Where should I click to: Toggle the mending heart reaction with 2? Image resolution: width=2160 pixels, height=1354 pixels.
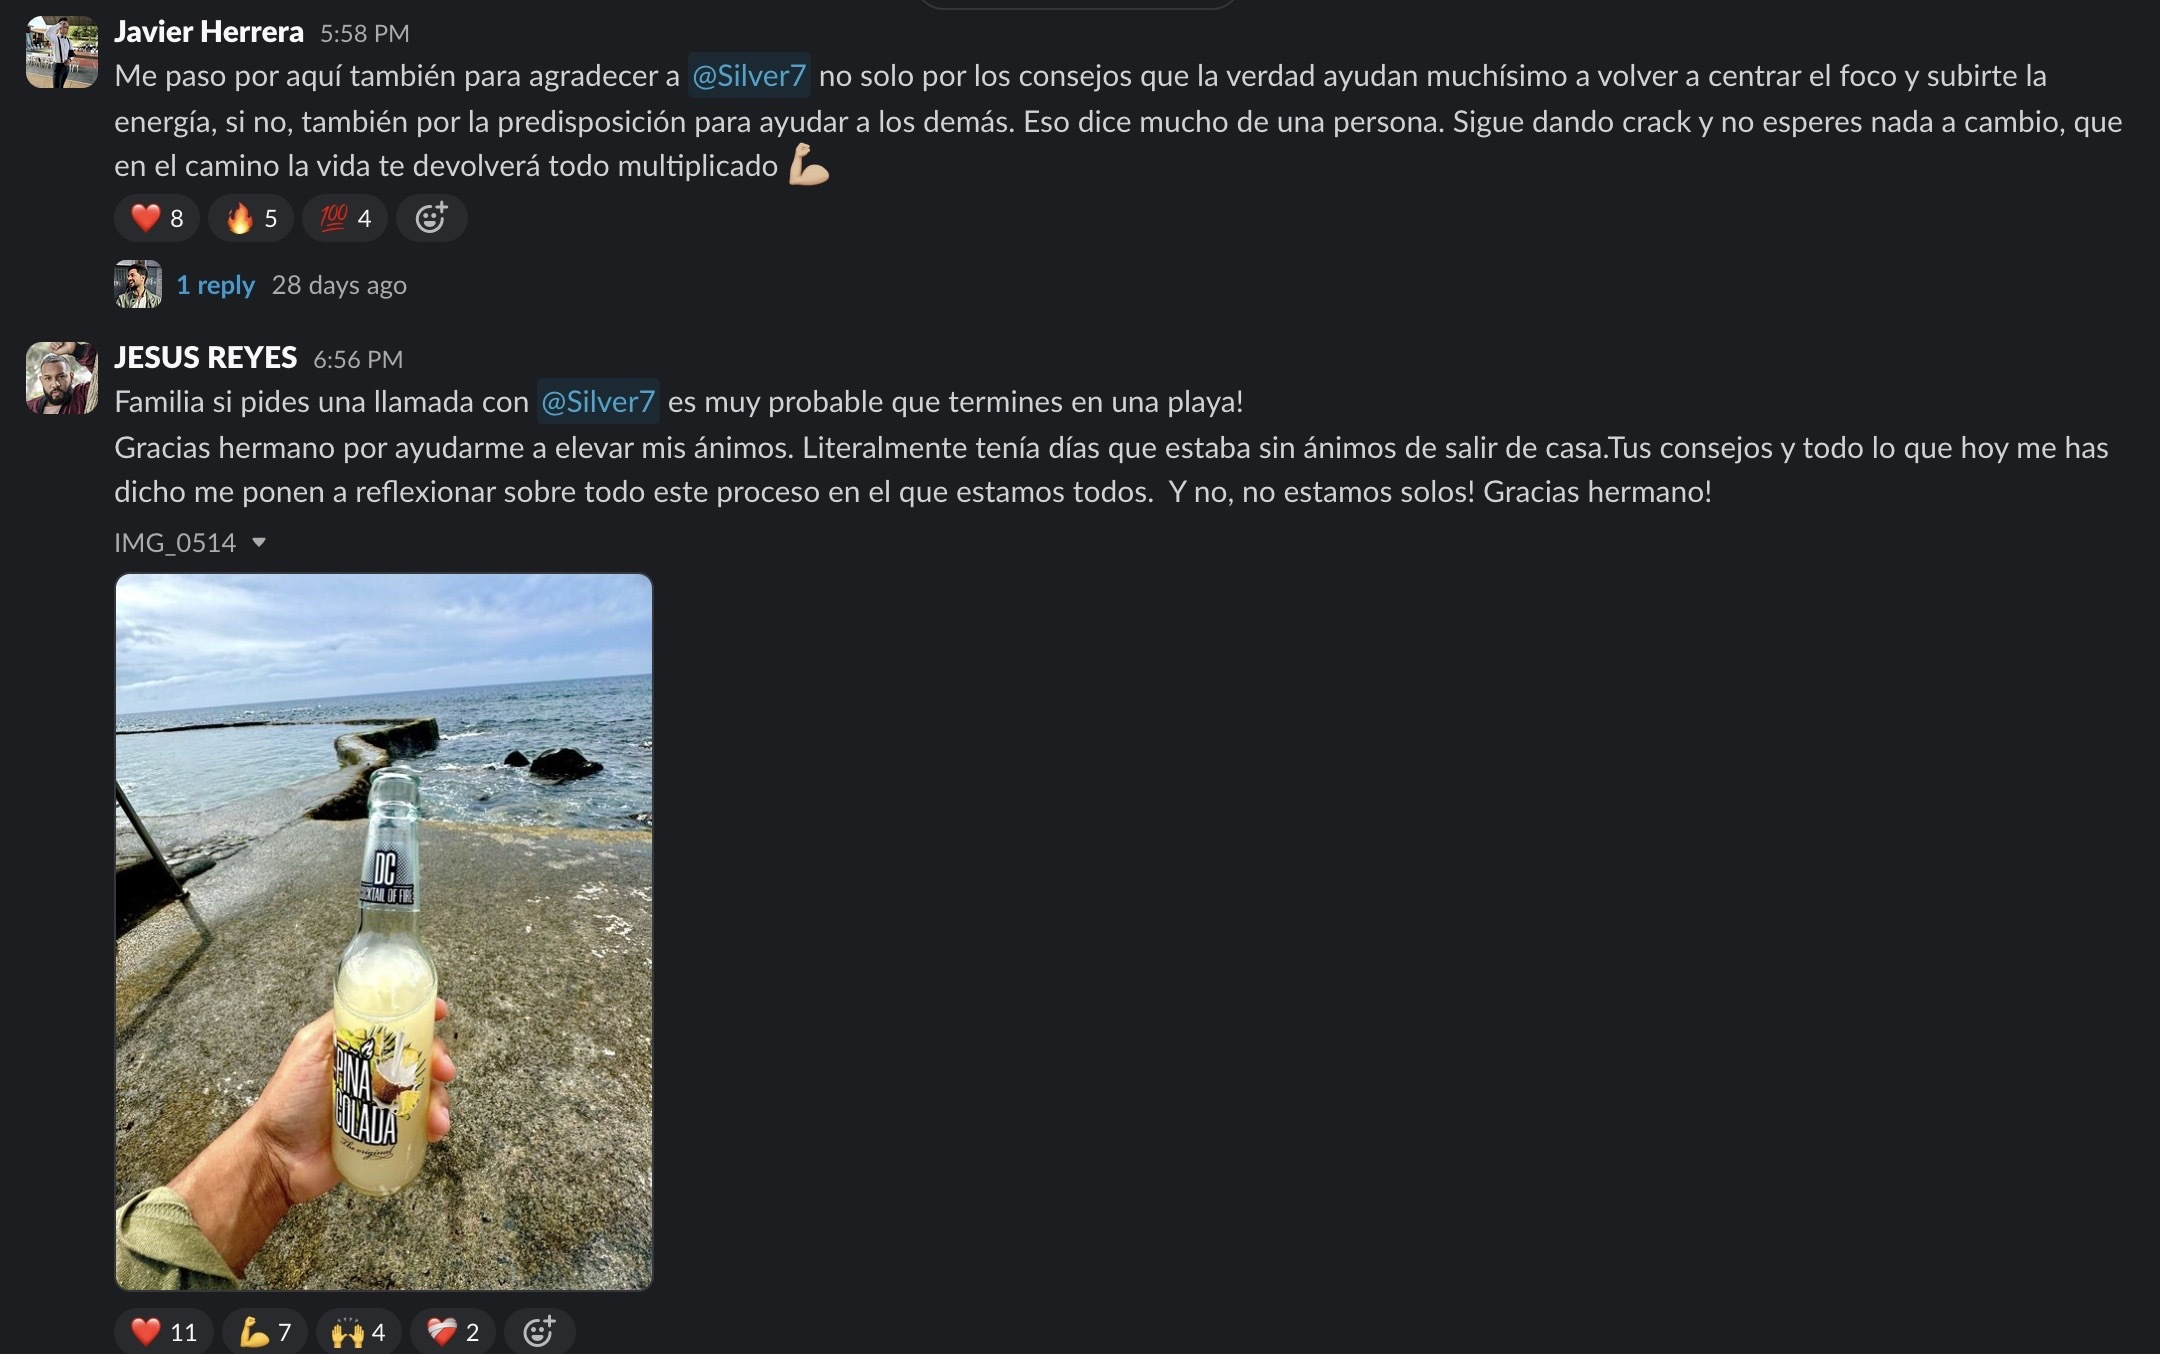453,1331
